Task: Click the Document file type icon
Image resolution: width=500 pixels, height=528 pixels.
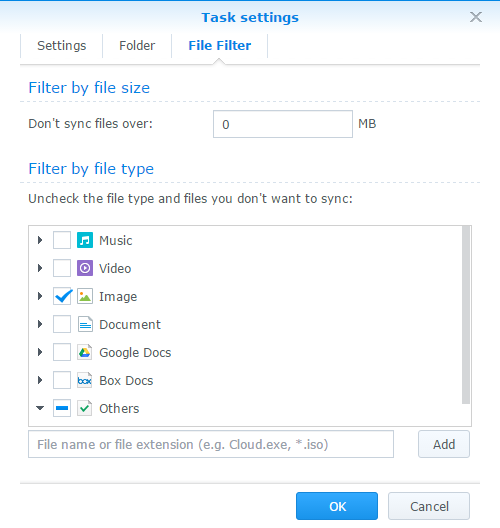Action: pos(85,324)
